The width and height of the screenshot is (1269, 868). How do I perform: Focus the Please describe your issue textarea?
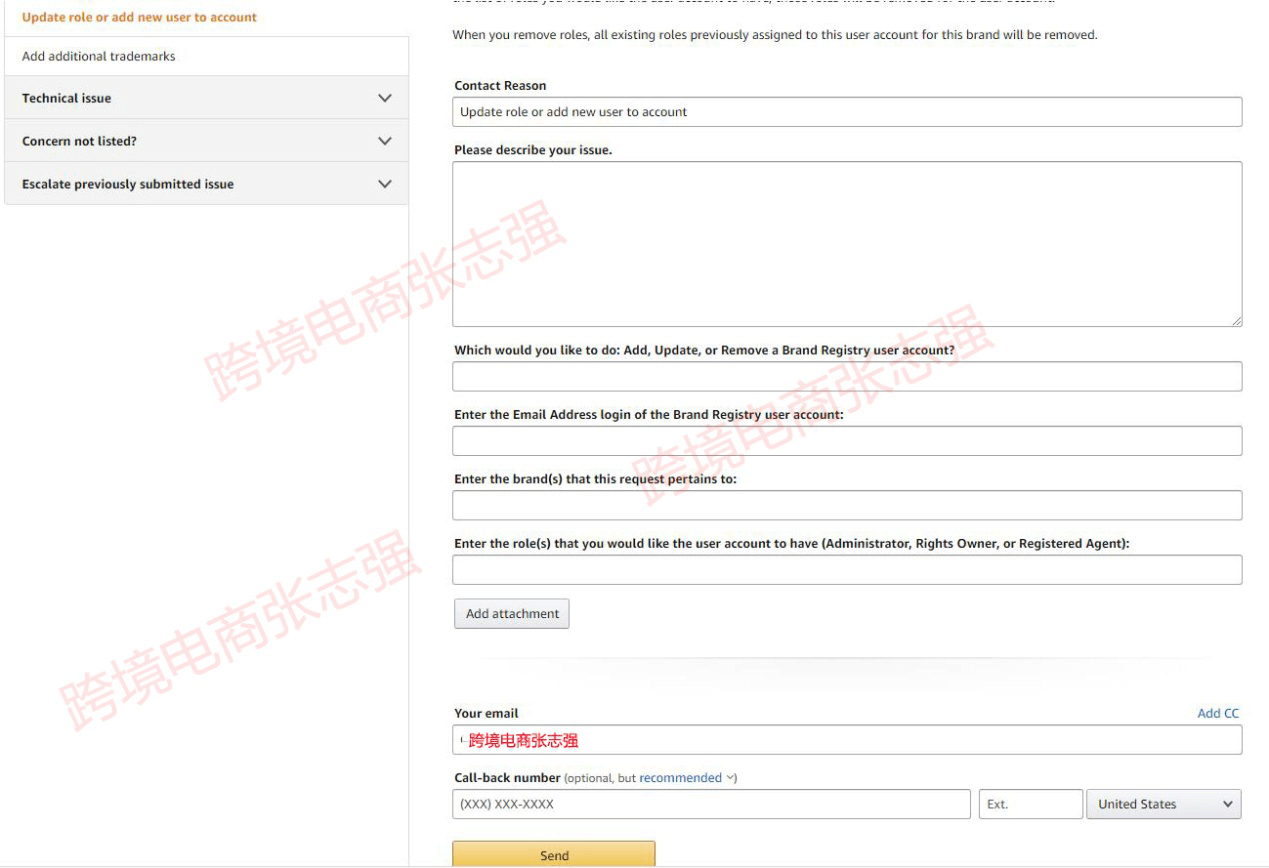point(846,244)
